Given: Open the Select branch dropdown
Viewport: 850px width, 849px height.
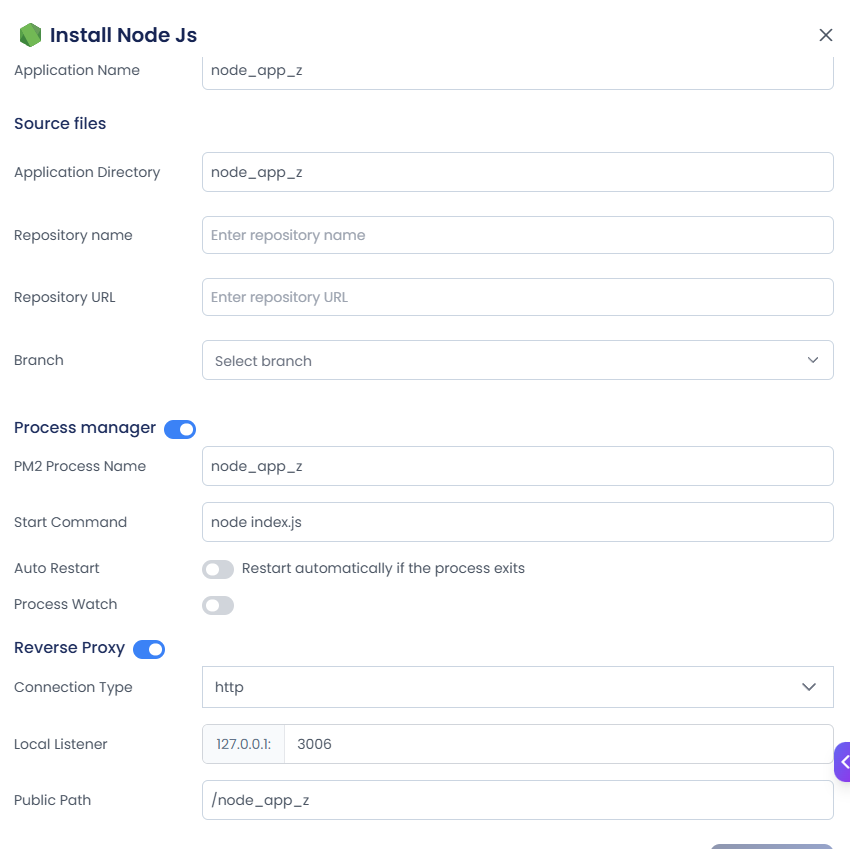Looking at the screenshot, I should point(518,360).
